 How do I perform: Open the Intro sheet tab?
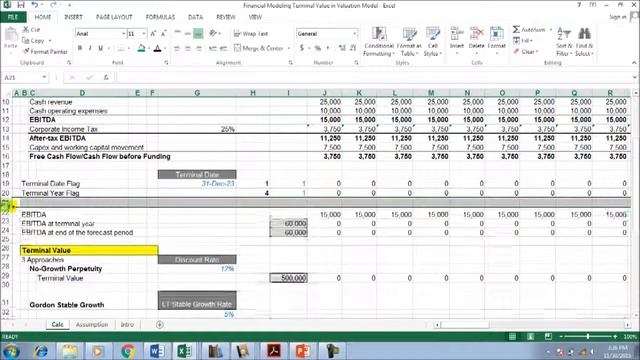click(127, 324)
